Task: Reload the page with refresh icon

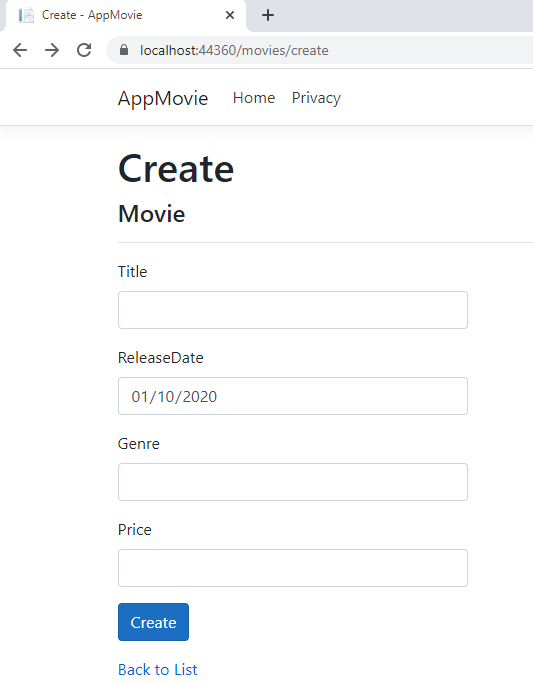Action: (x=84, y=50)
